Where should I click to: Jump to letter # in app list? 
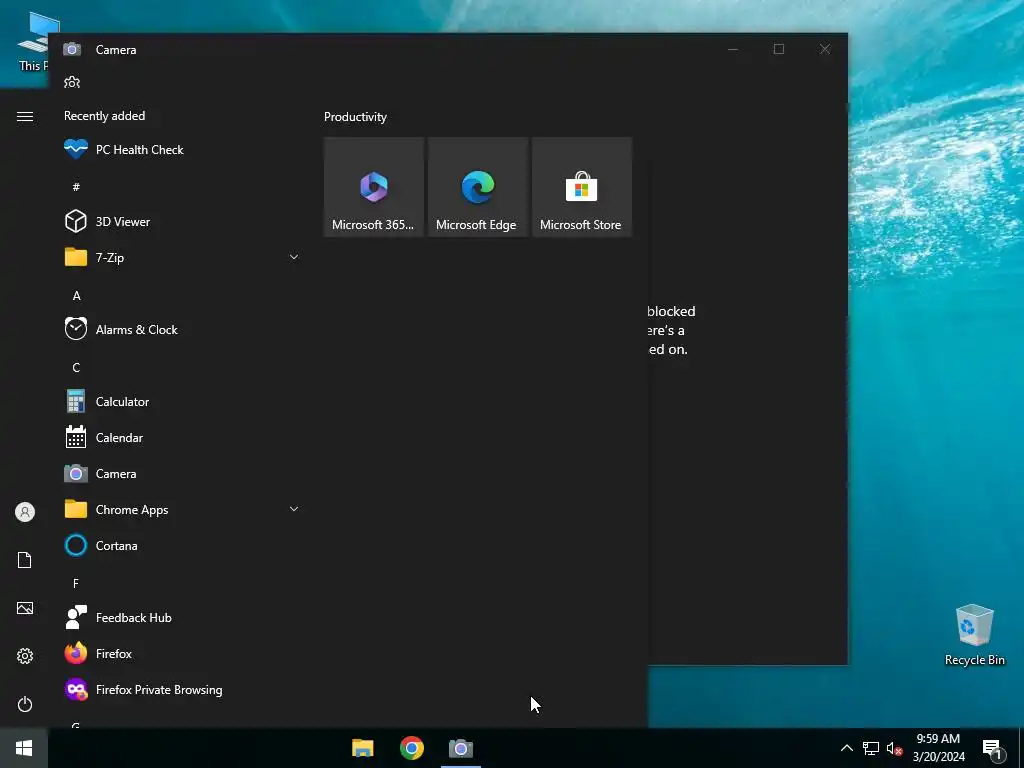[x=76, y=187]
